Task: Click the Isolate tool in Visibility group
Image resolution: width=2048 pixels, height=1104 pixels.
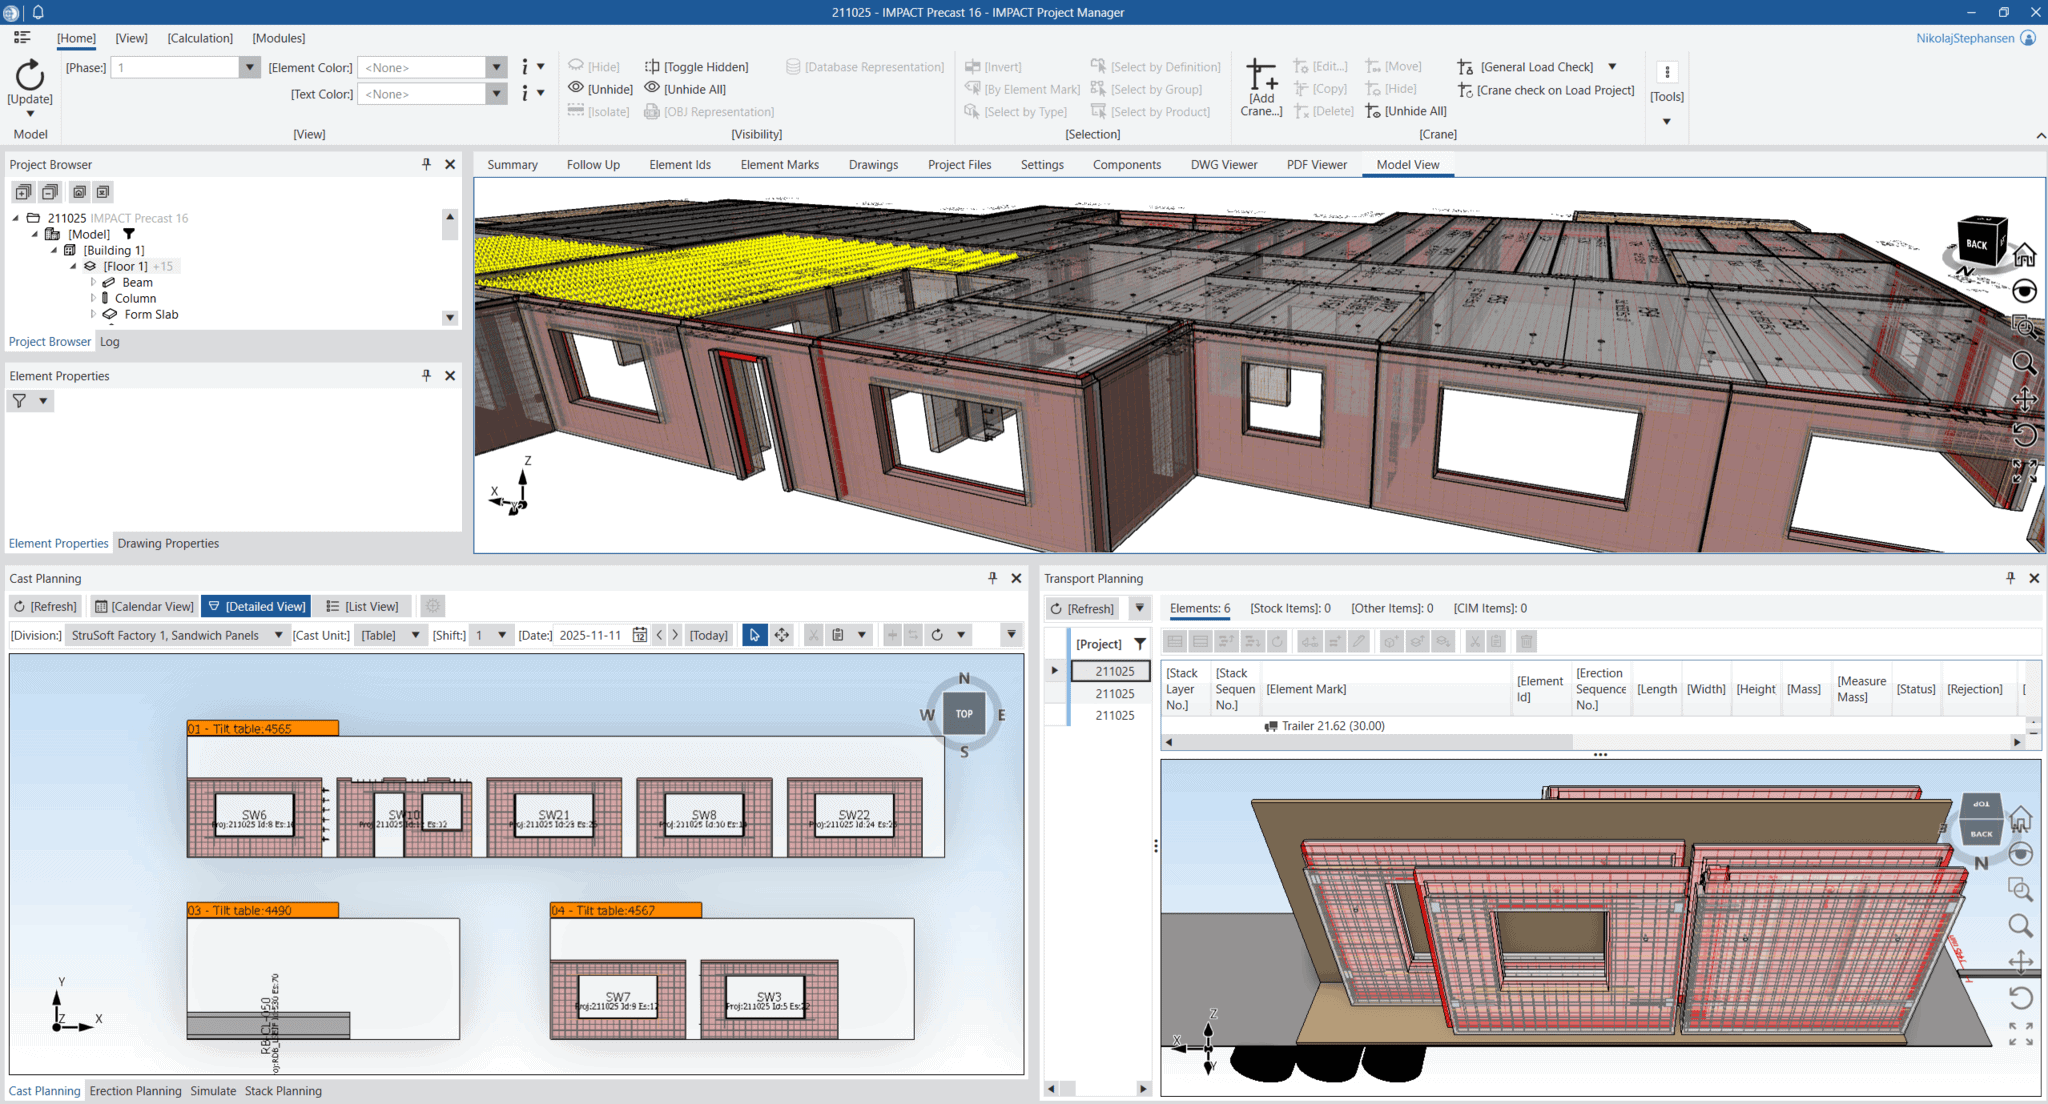Action: (599, 111)
